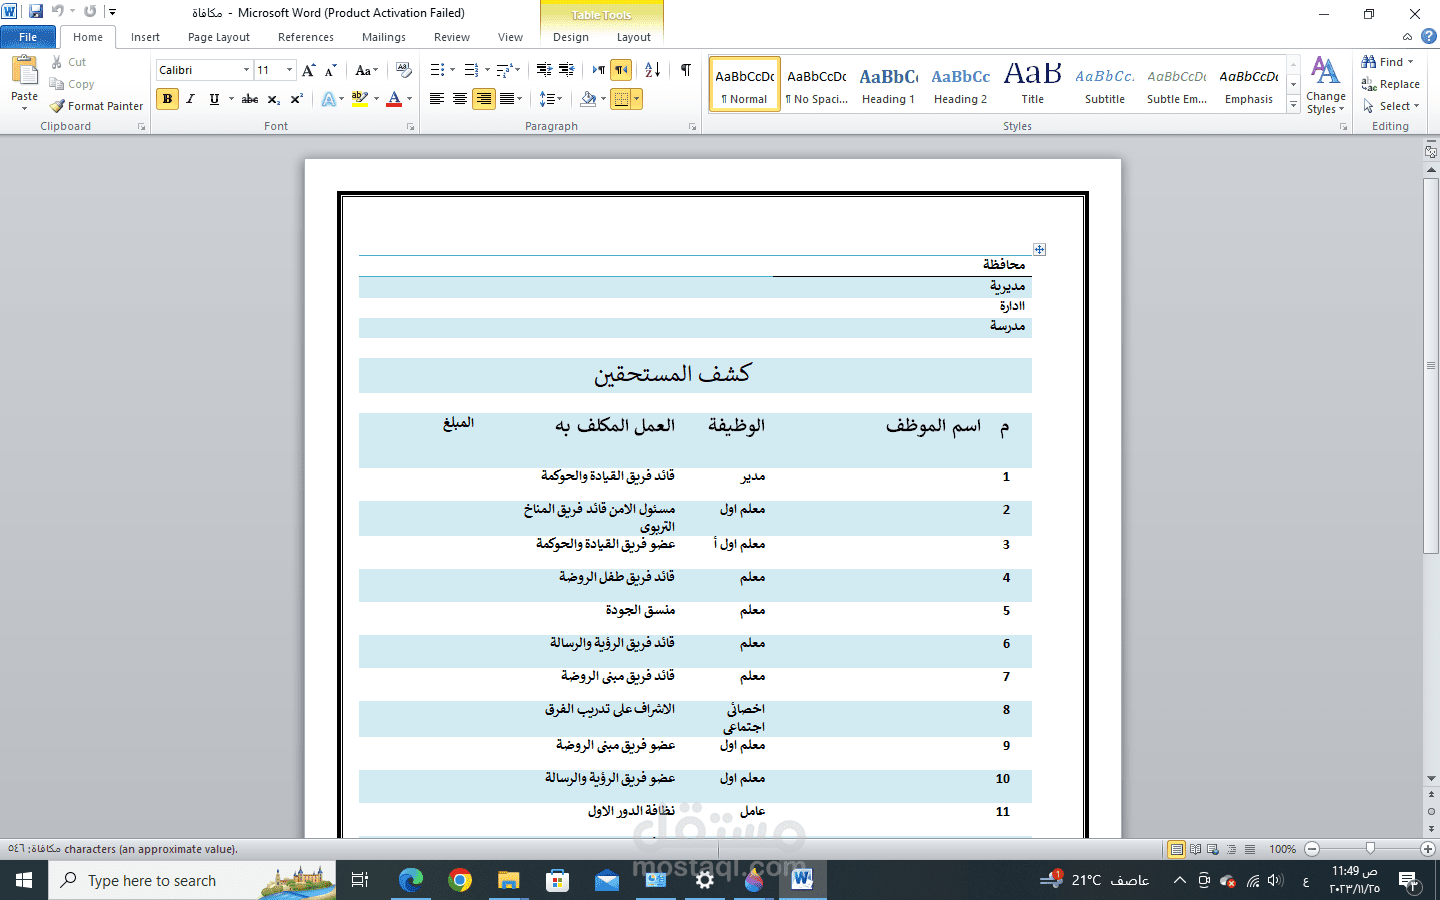Activate the Format Painter tool
The width and height of the screenshot is (1440, 900).
click(x=96, y=106)
